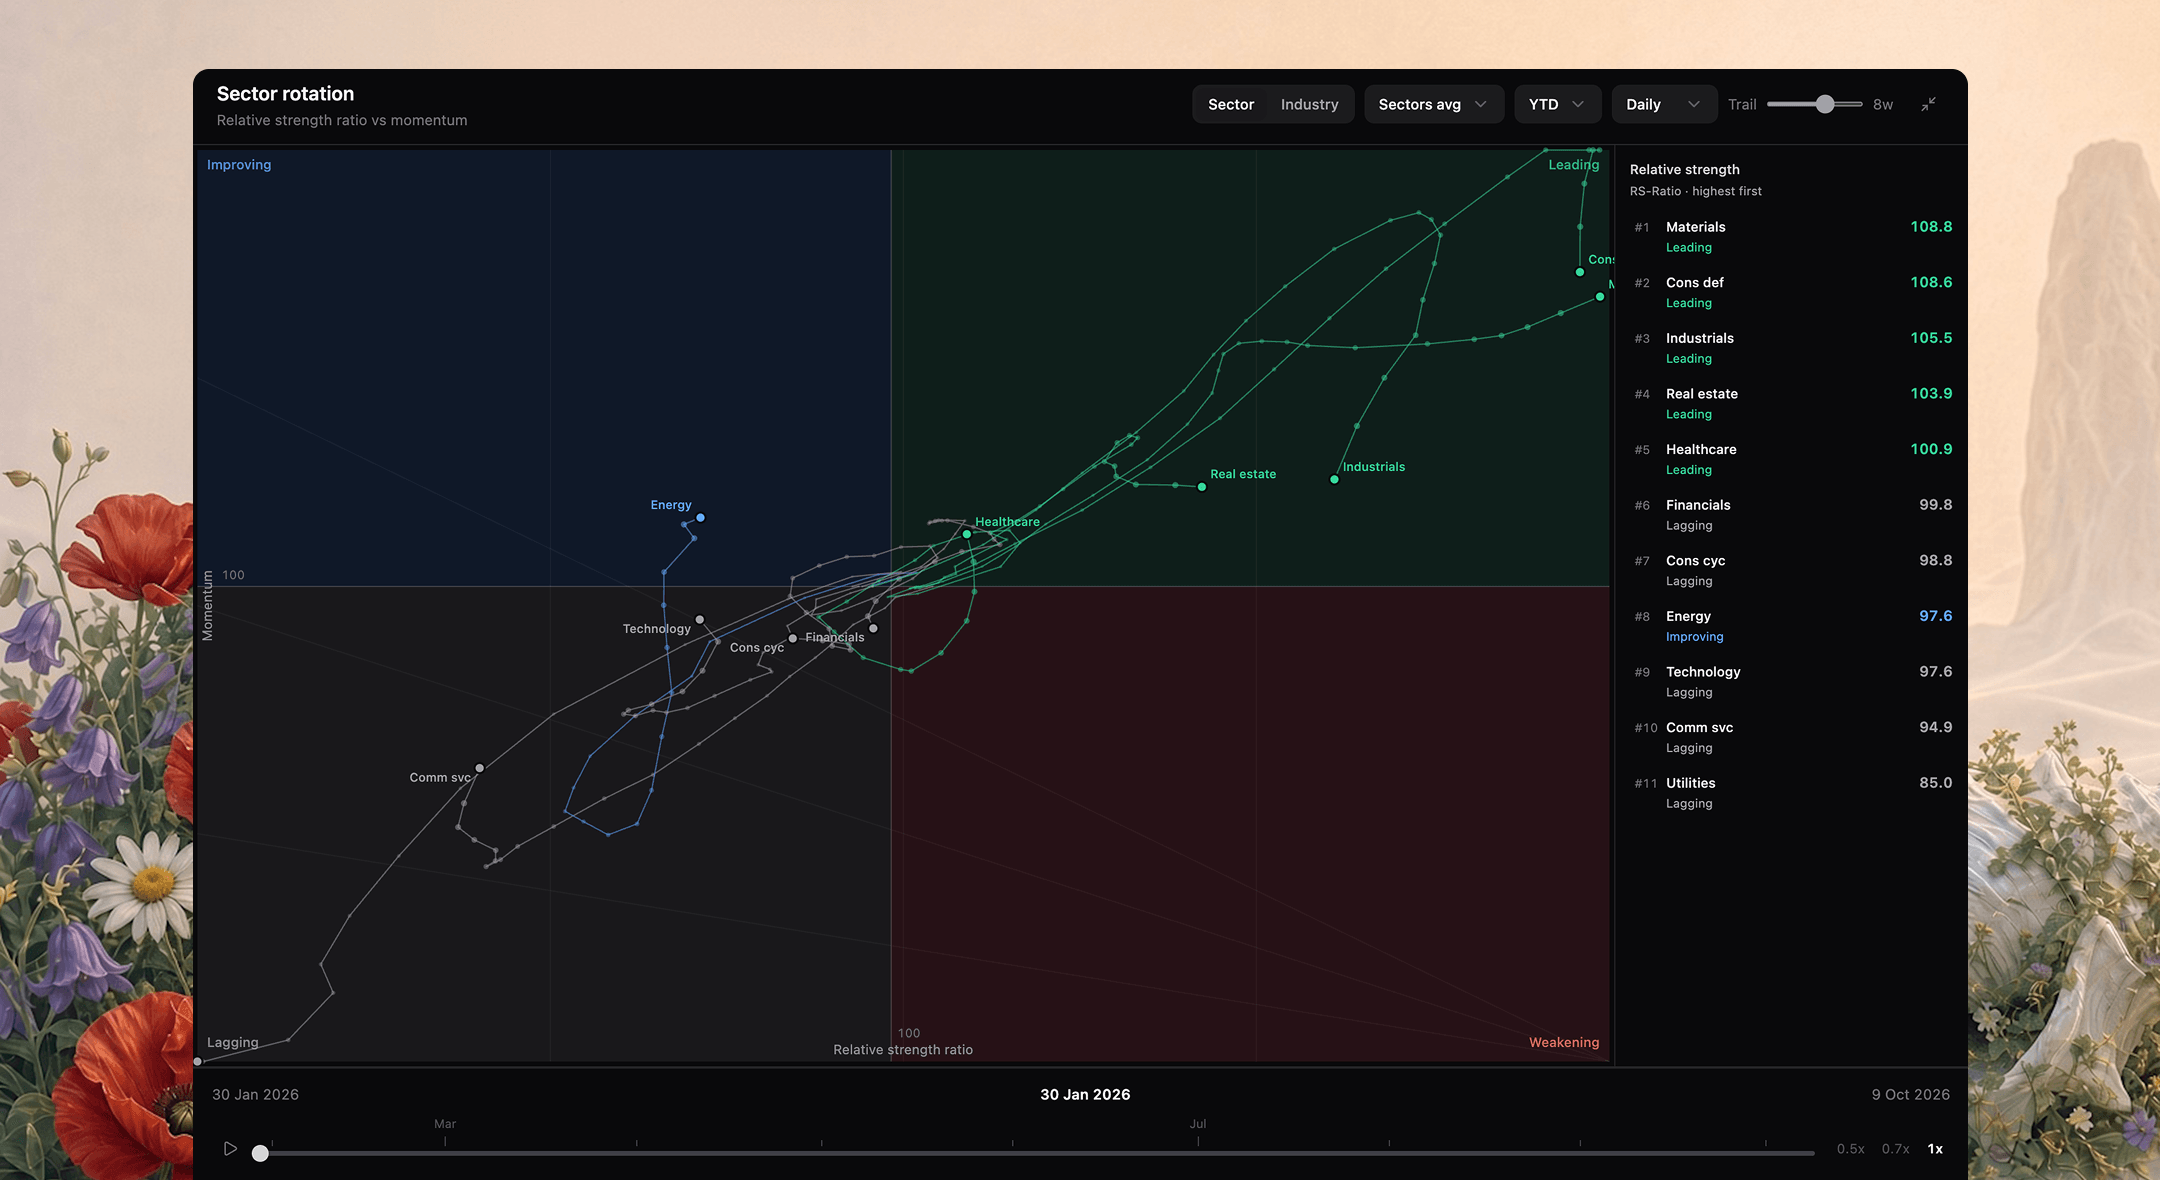This screenshot has width=2160, height=1180.
Task: Click the Mar marker on timeline
Action: click(x=445, y=1124)
